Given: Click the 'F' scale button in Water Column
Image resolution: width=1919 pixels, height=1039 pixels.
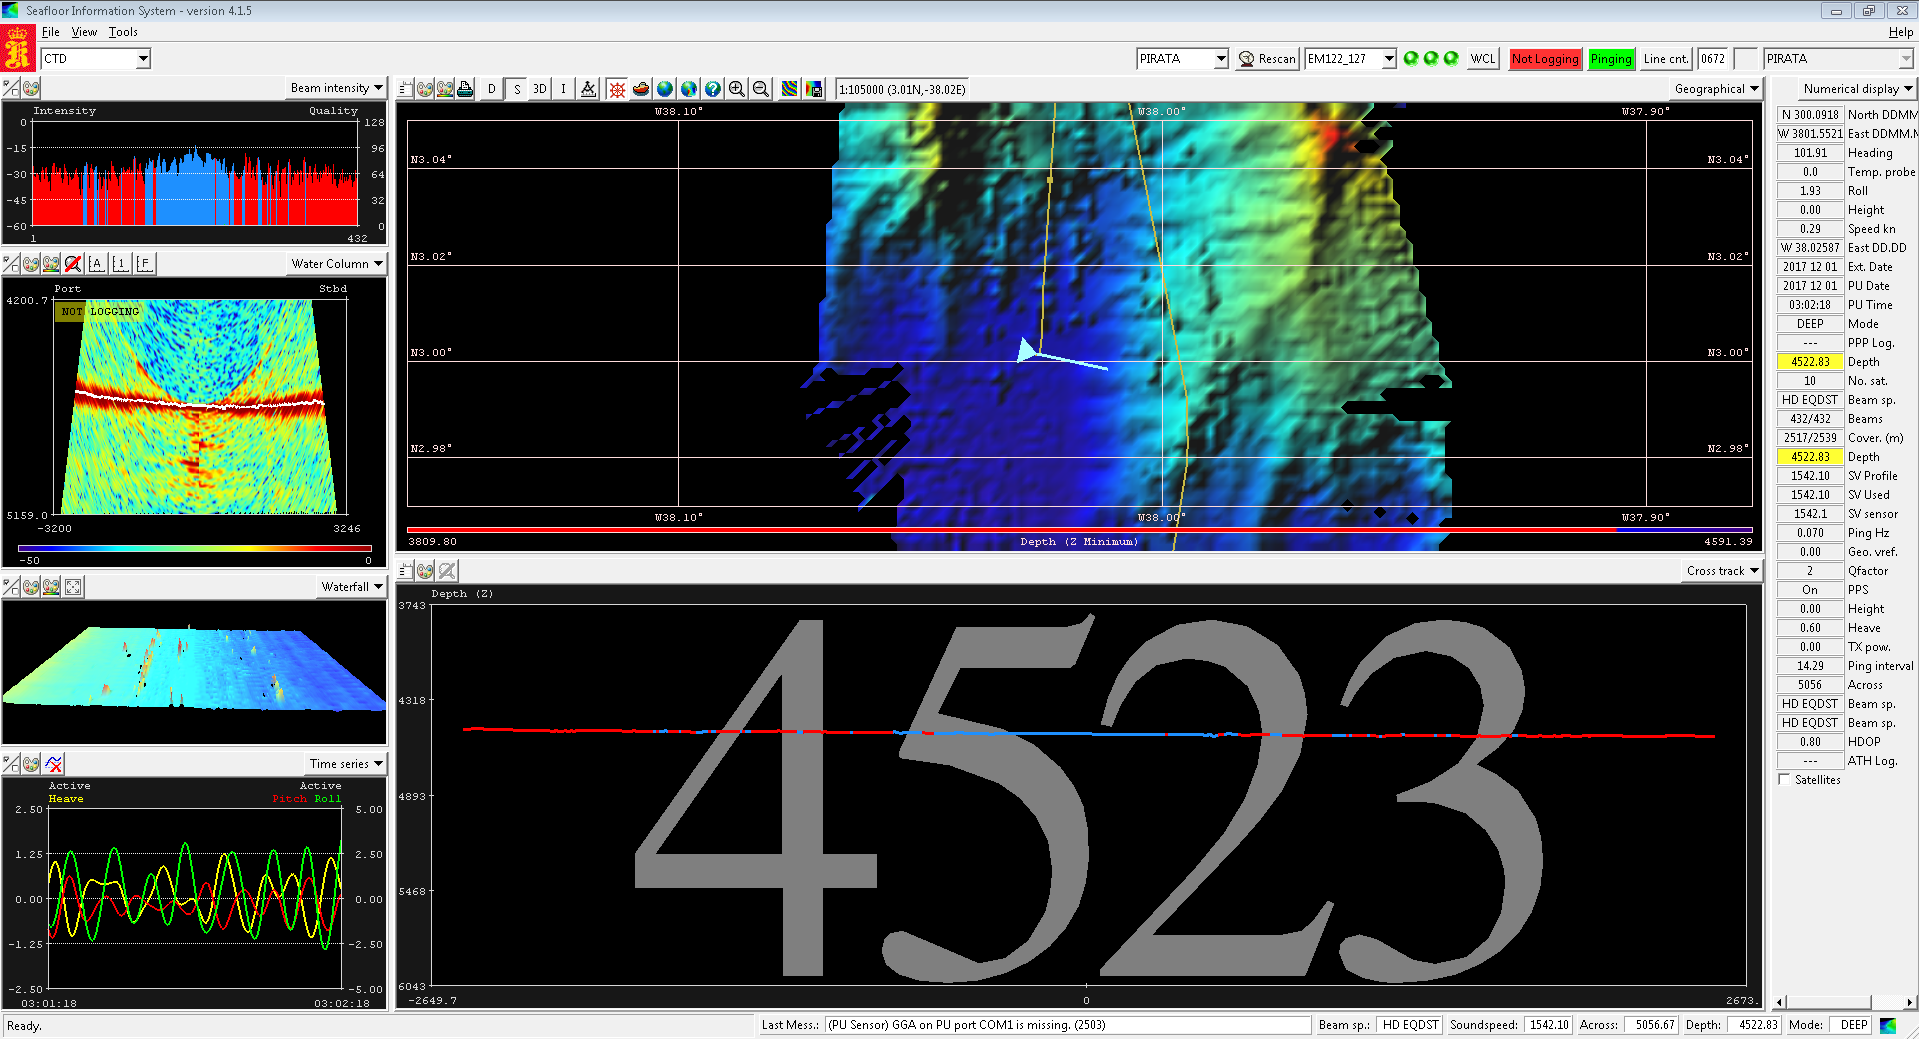Looking at the screenshot, I should pos(144,264).
